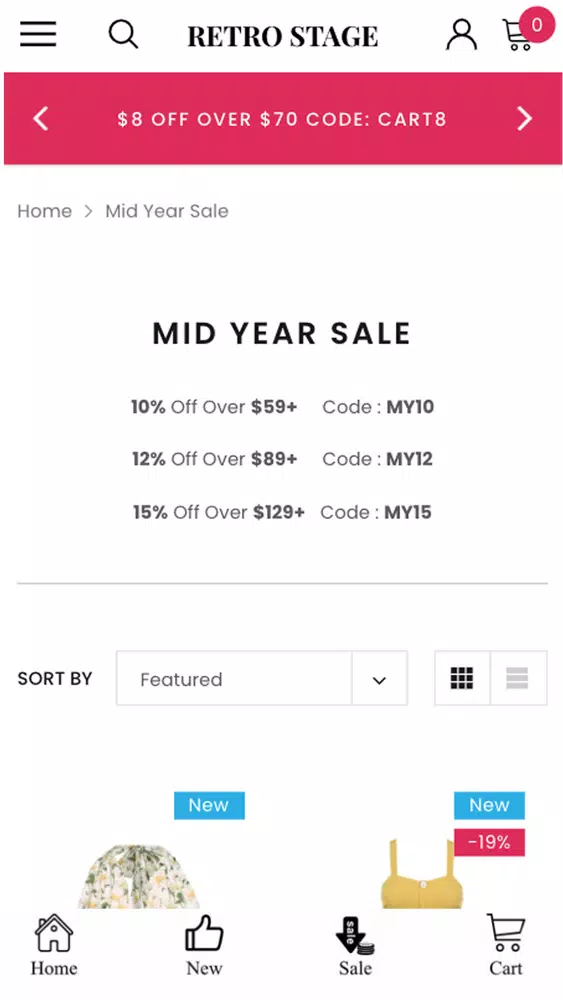Expand the Featured sort dropdown
The image size is (563, 1000).
pyautogui.click(x=261, y=678)
